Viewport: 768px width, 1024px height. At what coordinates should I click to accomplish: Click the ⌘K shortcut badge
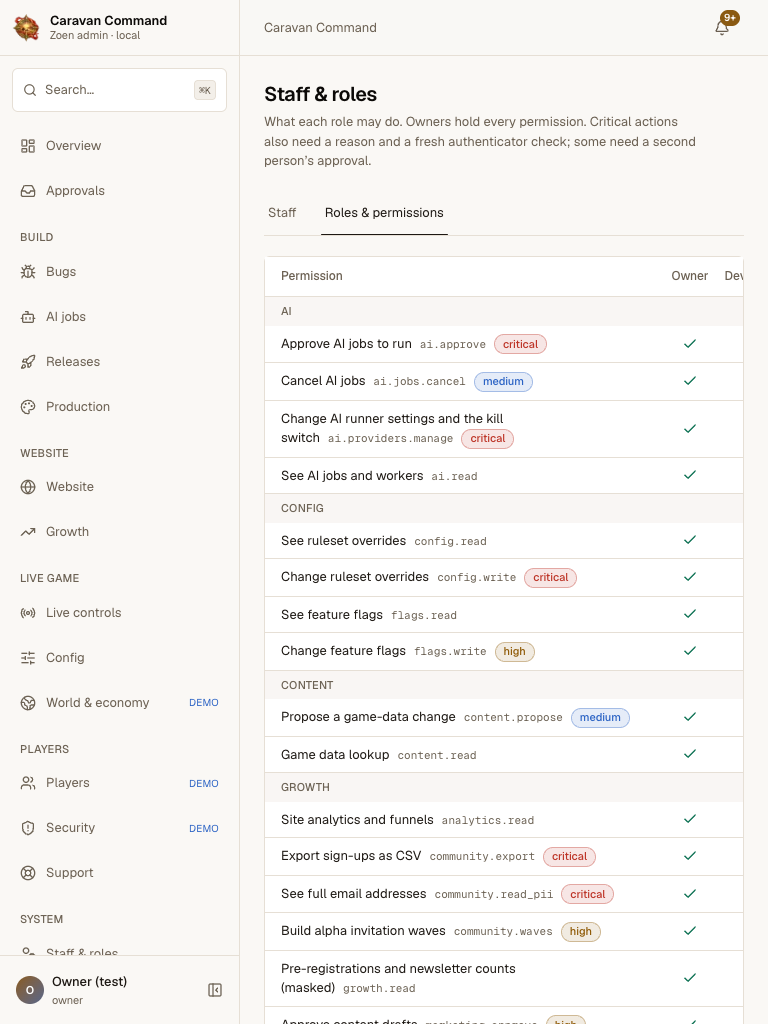click(205, 90)
